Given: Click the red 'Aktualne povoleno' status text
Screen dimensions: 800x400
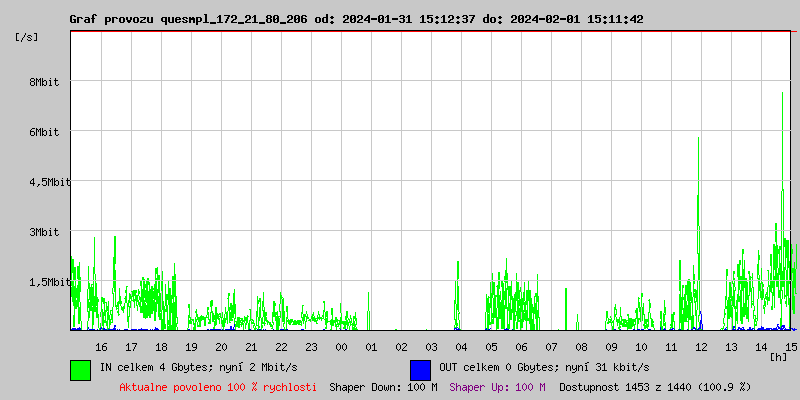Looking at the screenshot, I should (x=218, y=386).
